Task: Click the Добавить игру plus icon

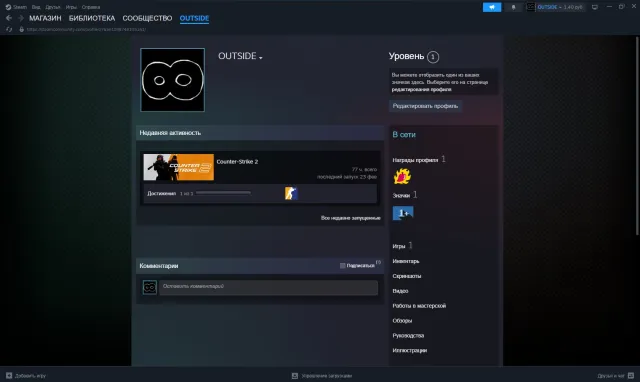Action: (x=9, y=375)
